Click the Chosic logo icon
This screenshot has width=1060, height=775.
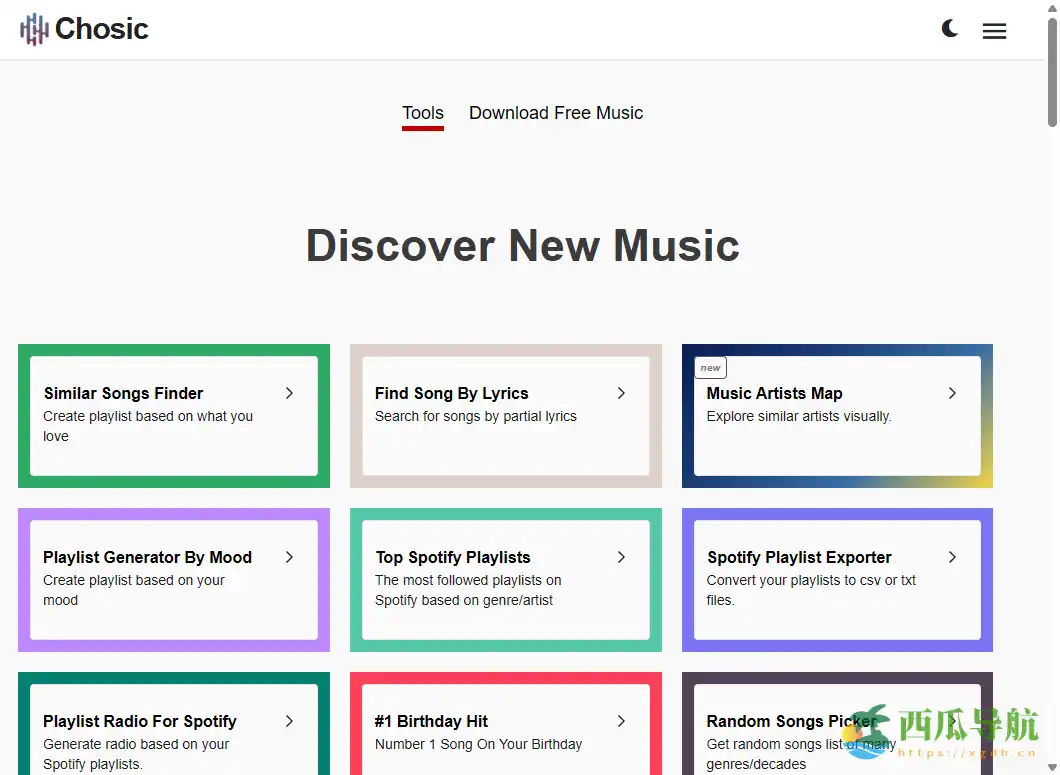[x=34, y=29]
